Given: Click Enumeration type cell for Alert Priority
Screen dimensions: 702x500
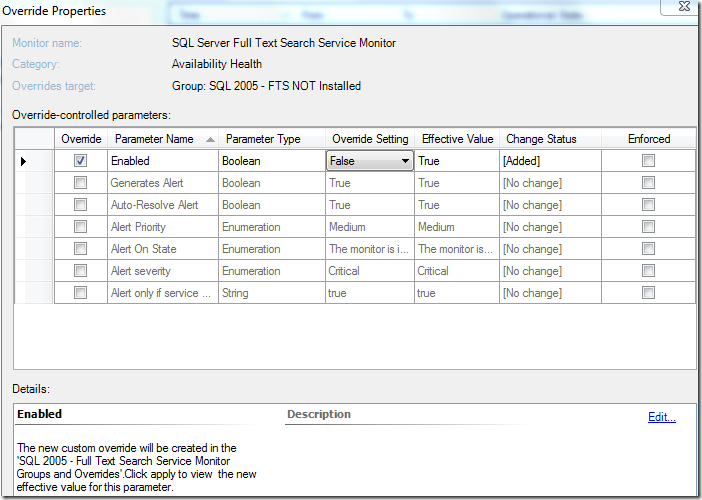Looking at the screenshot, I should (272, 226).
